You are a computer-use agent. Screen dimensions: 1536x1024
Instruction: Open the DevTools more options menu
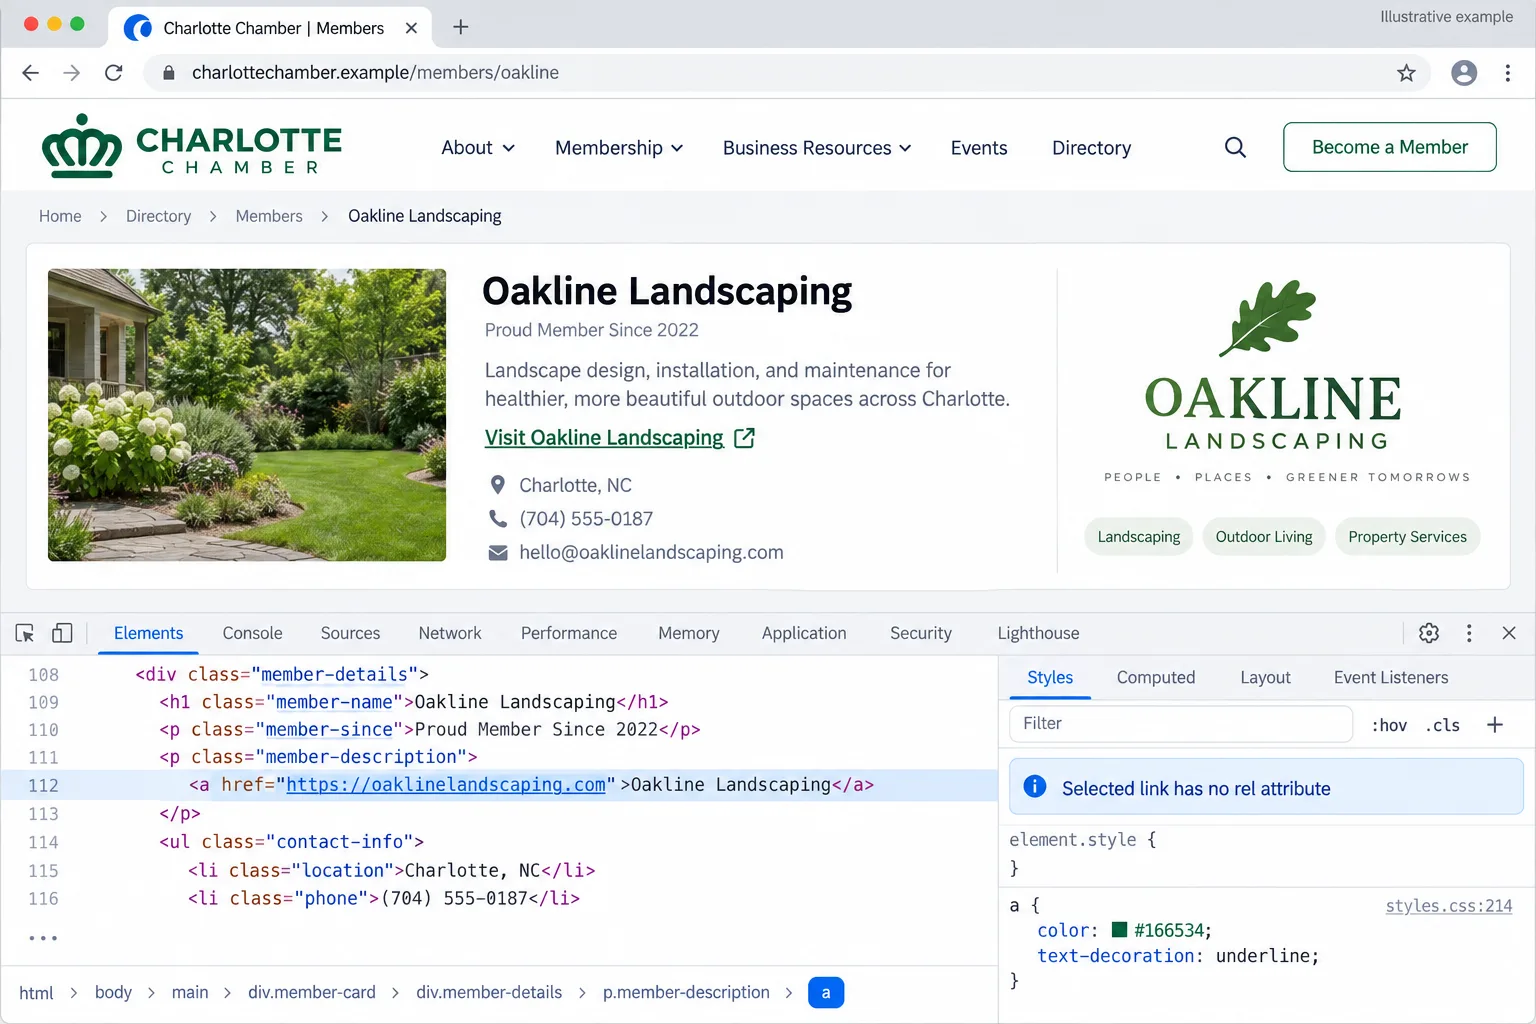coord(1469,633)
